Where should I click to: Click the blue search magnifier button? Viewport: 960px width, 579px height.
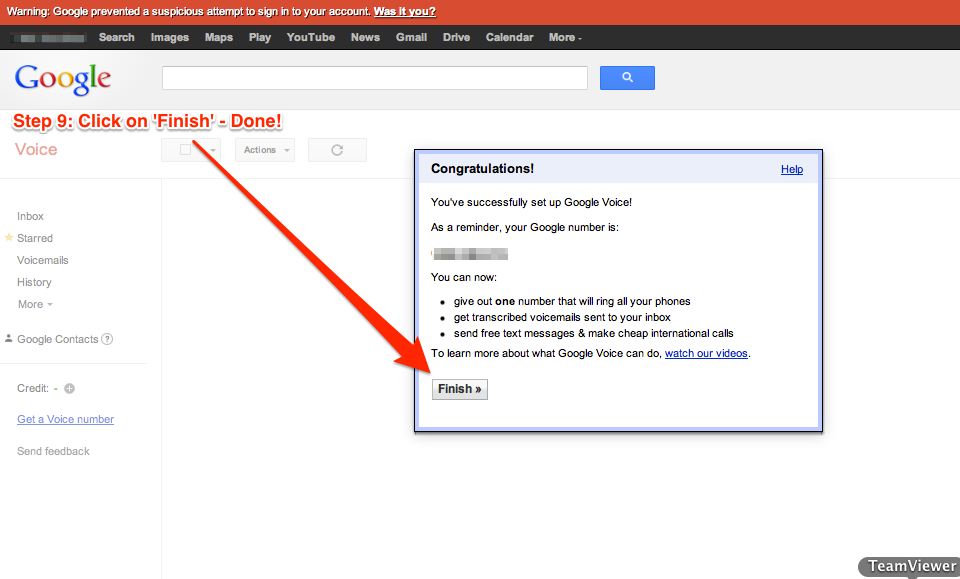[x=627, y=77]
